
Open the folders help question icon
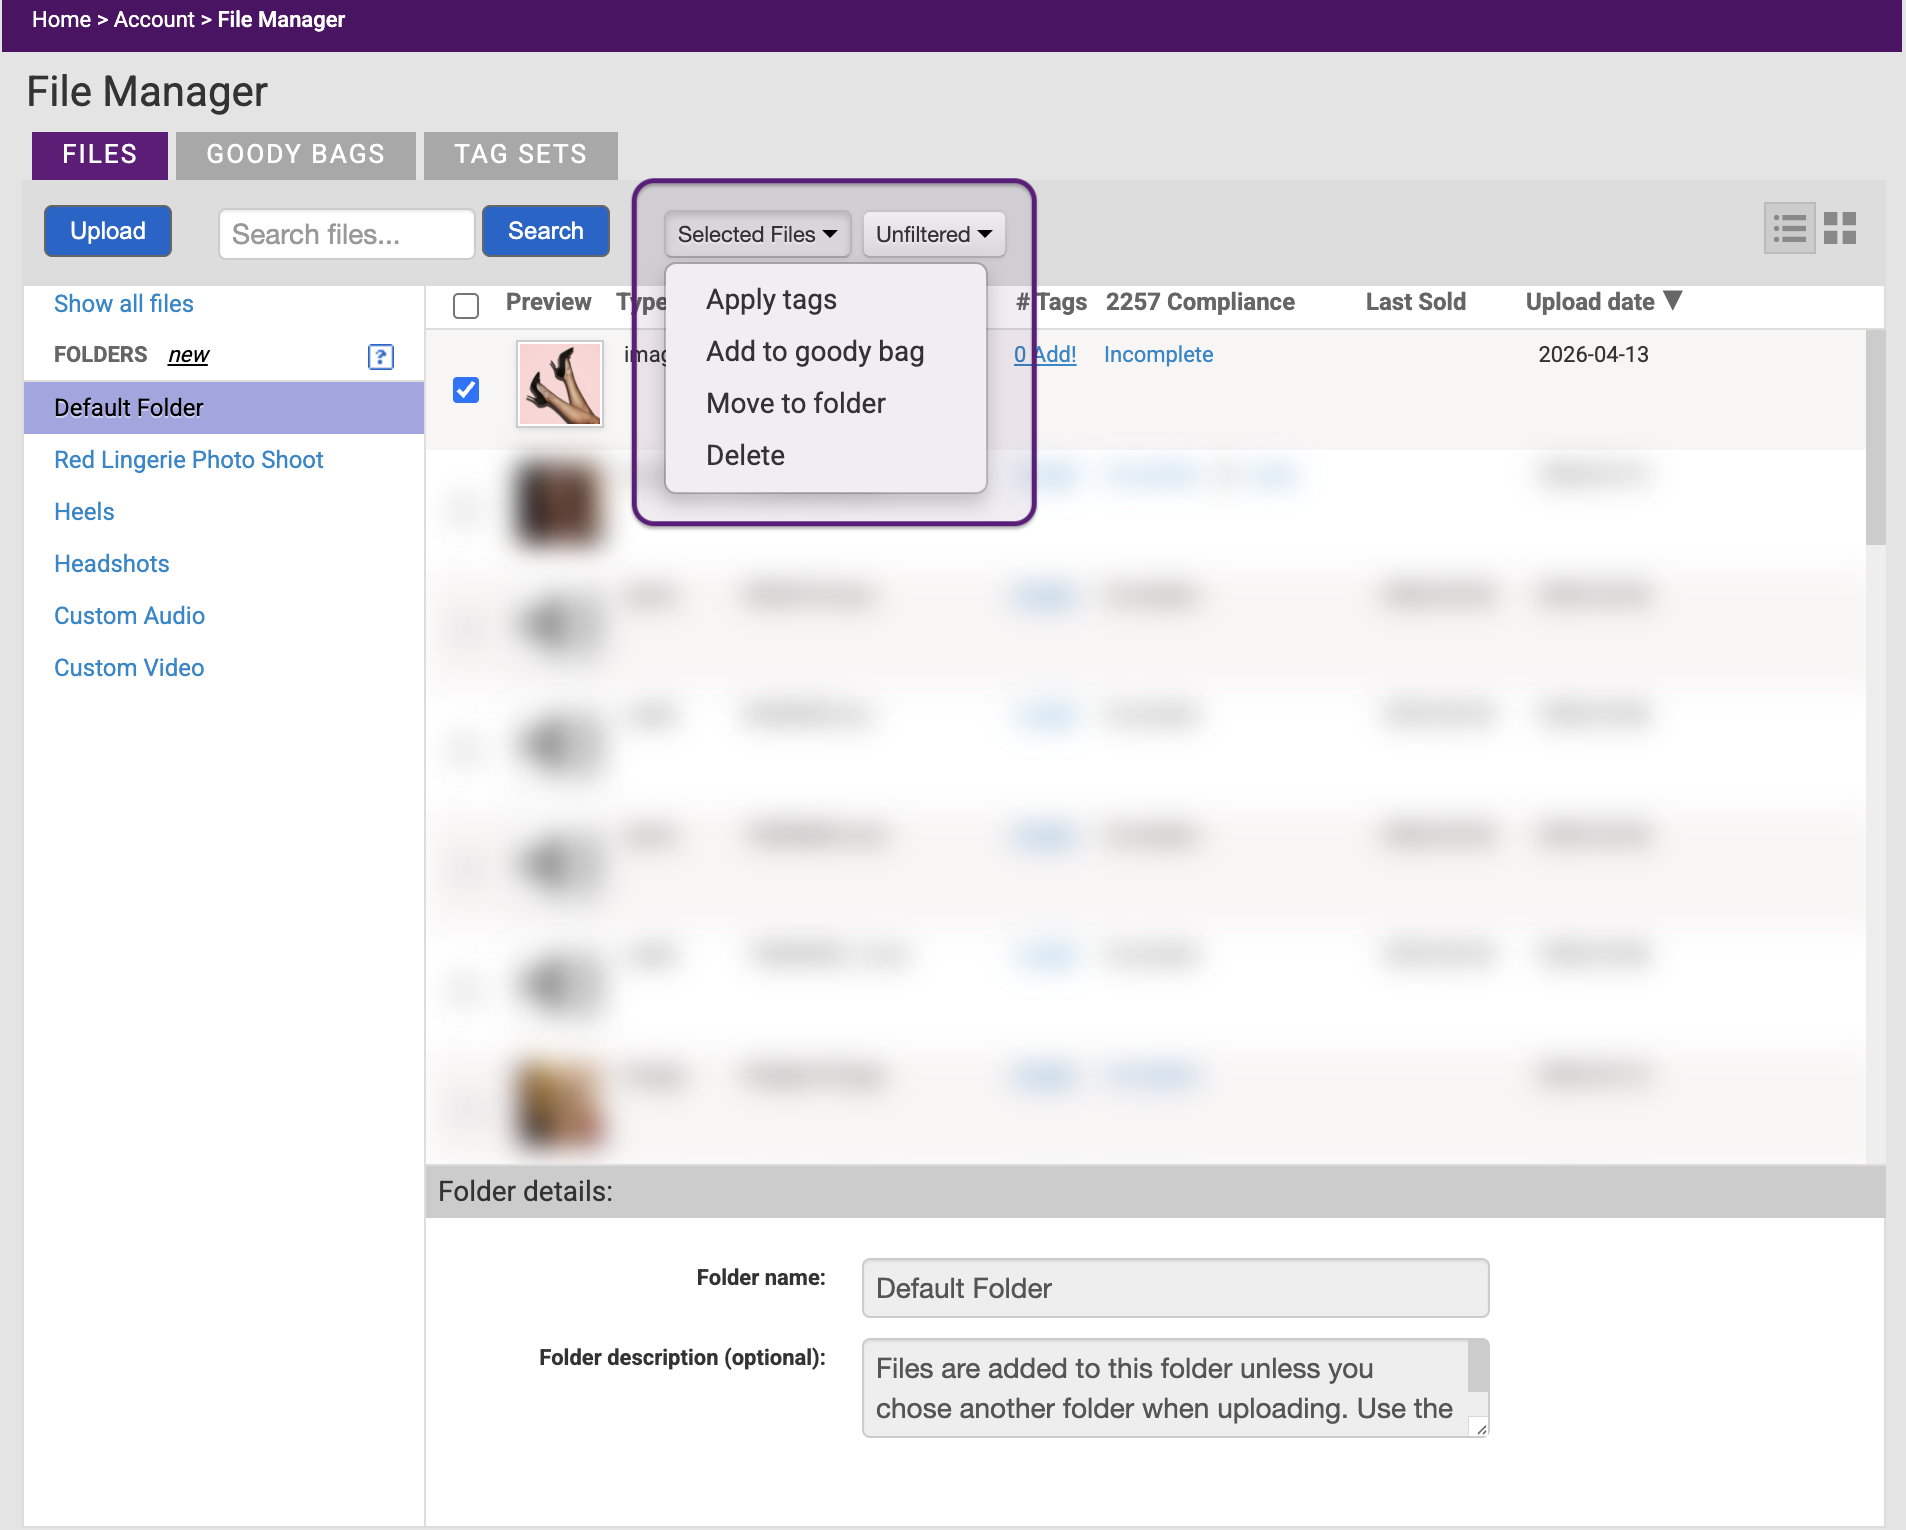click(380, 357)
